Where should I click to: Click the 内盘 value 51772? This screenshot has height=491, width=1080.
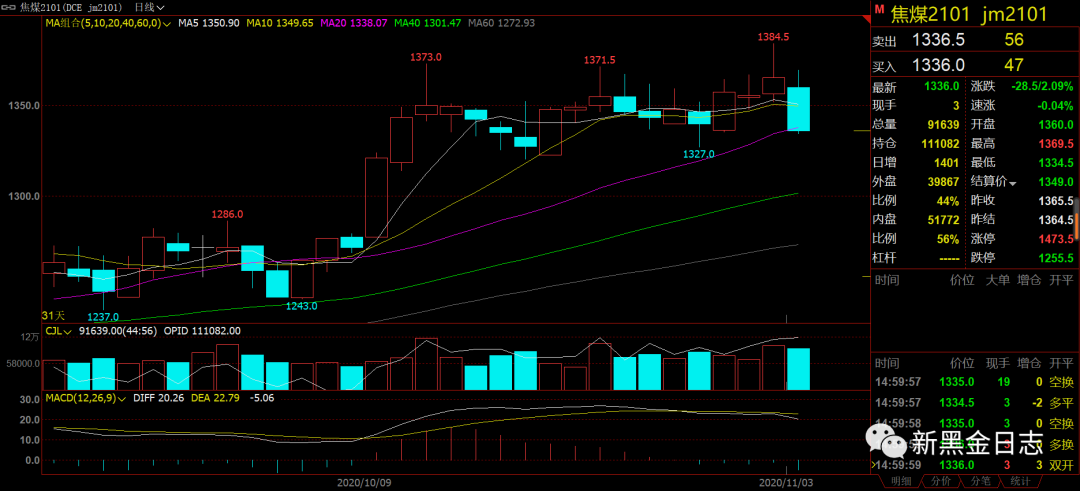(943, 220)
